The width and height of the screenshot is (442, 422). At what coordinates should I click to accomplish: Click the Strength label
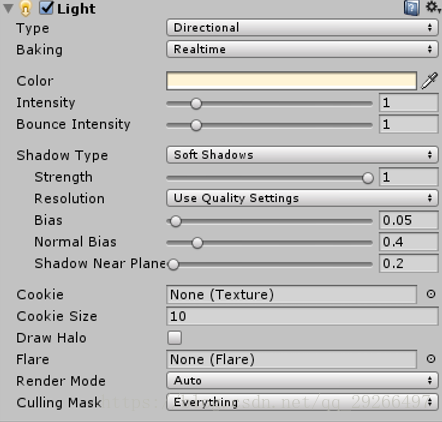click(63, 177)
